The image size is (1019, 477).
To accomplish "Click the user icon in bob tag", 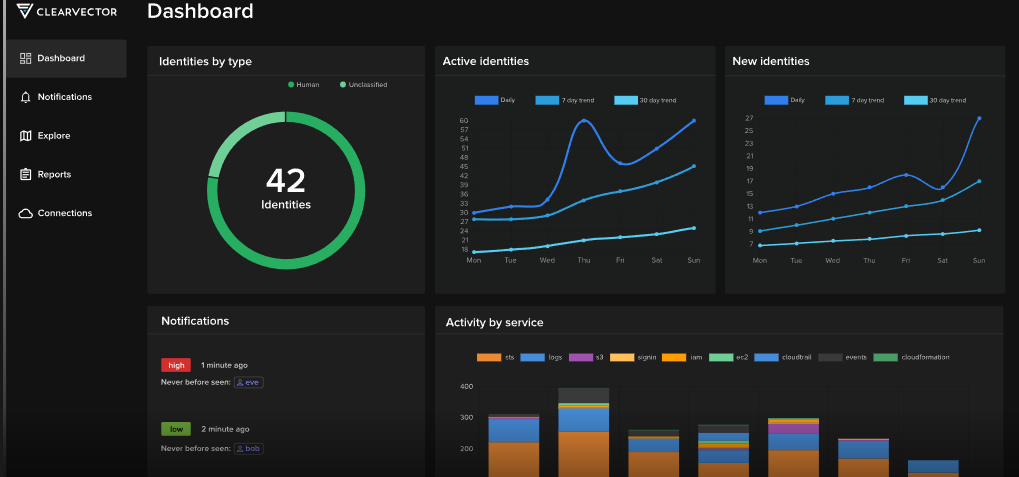I will coord(240,449).
